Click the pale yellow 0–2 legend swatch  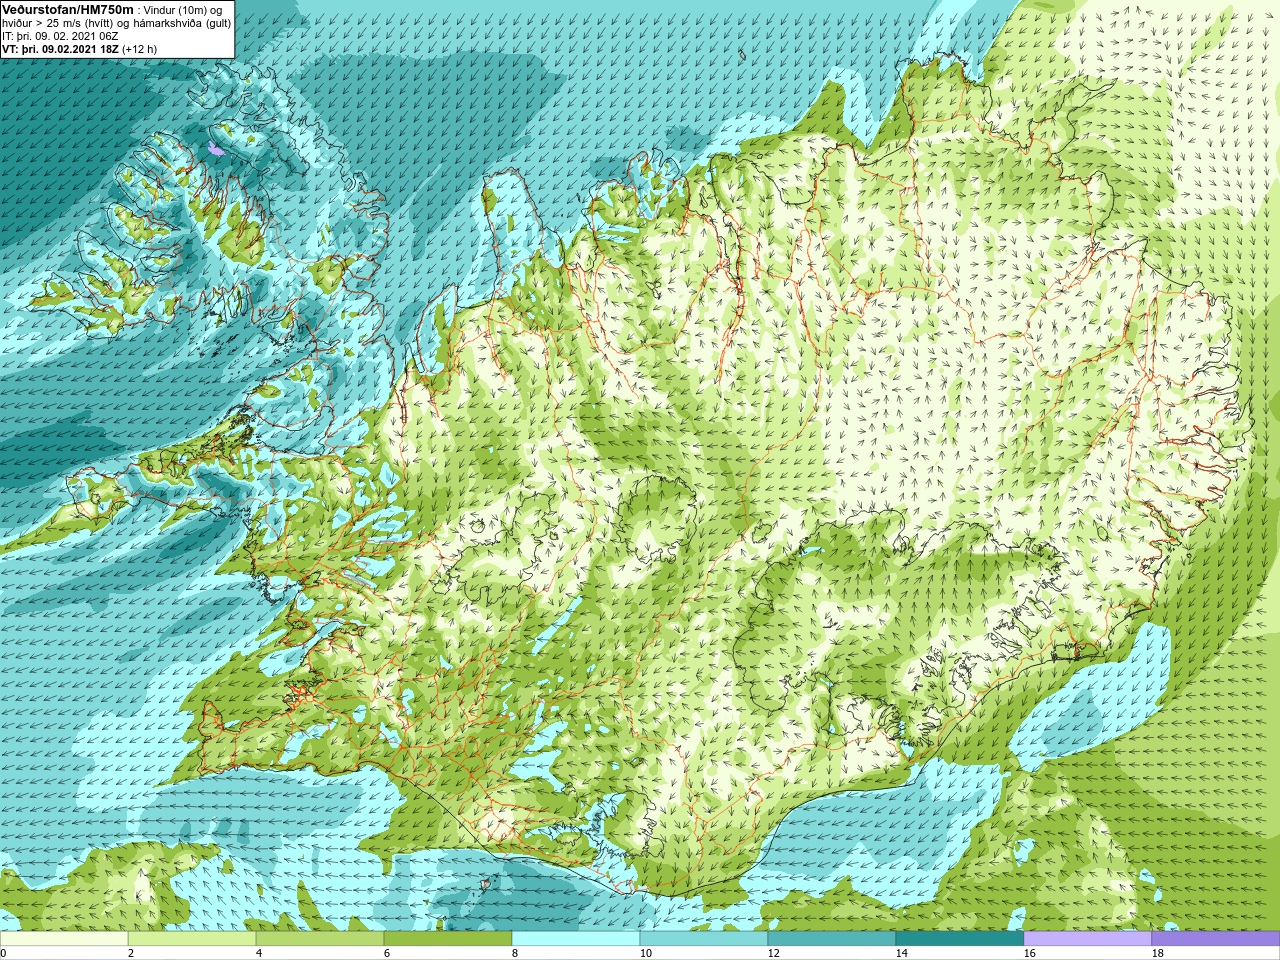(x=64, y=939)
